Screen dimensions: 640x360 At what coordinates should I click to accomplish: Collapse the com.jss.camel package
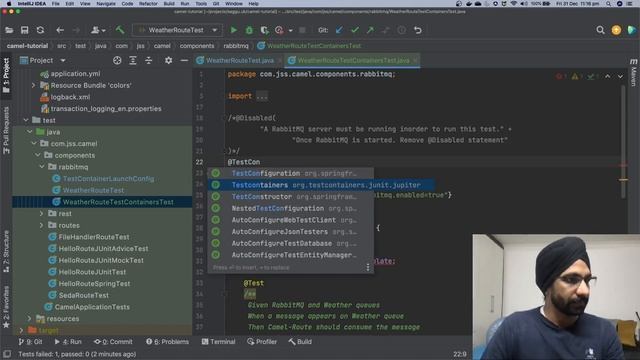tap(34, 144)
